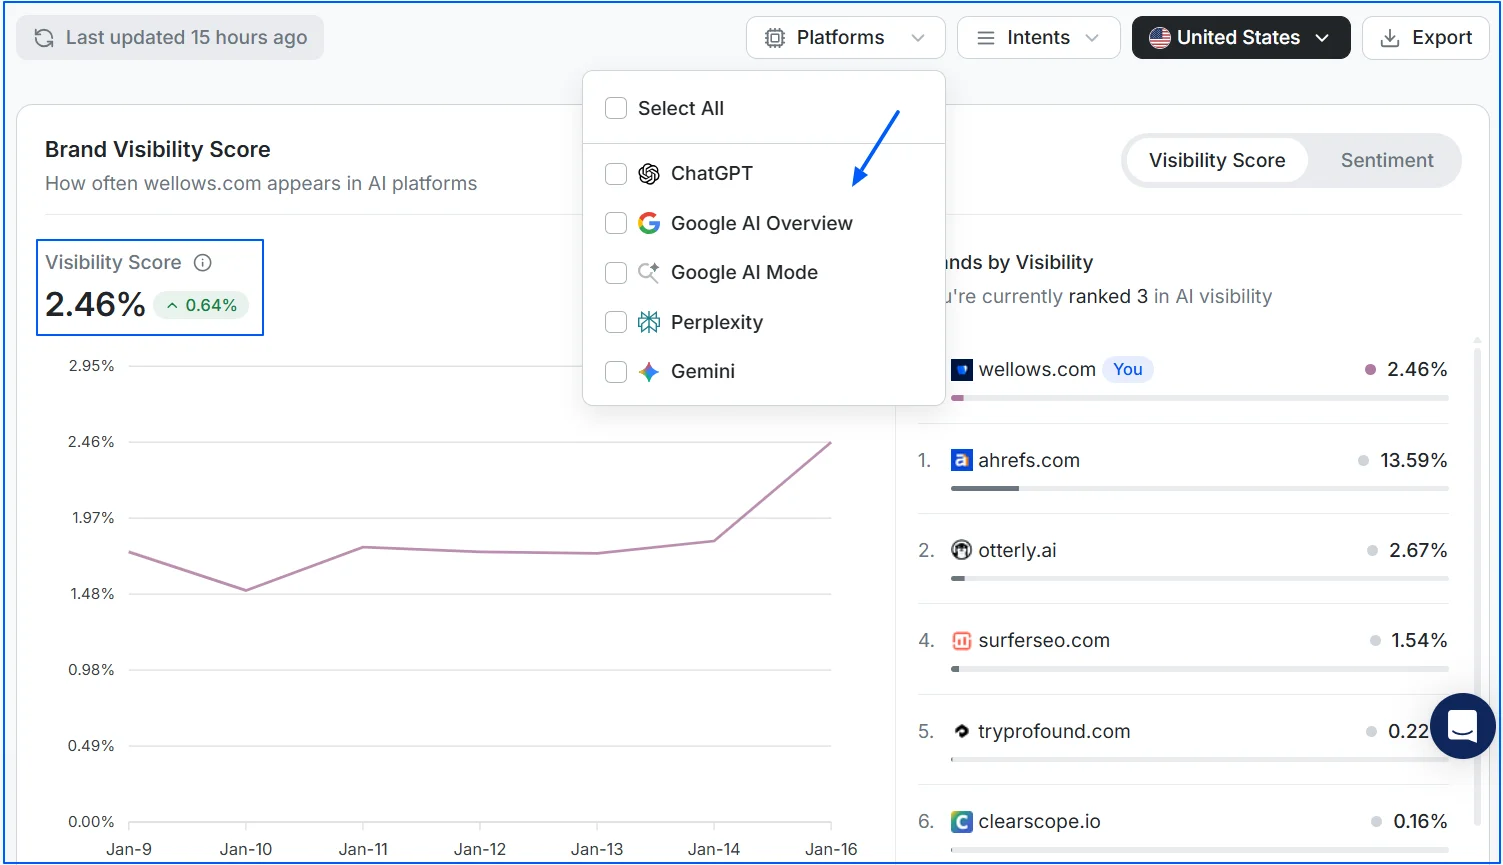Select the ChatGPT option label

coord(712,173)
